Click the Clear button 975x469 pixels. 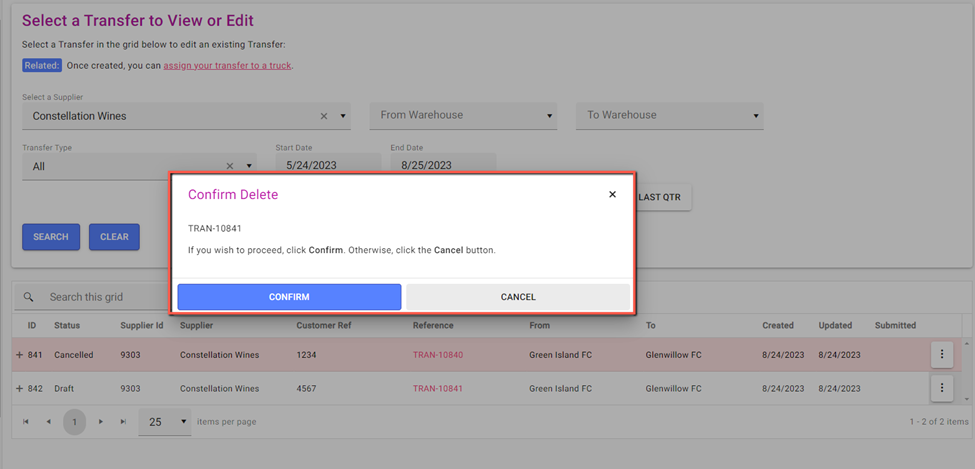[114, 237]
